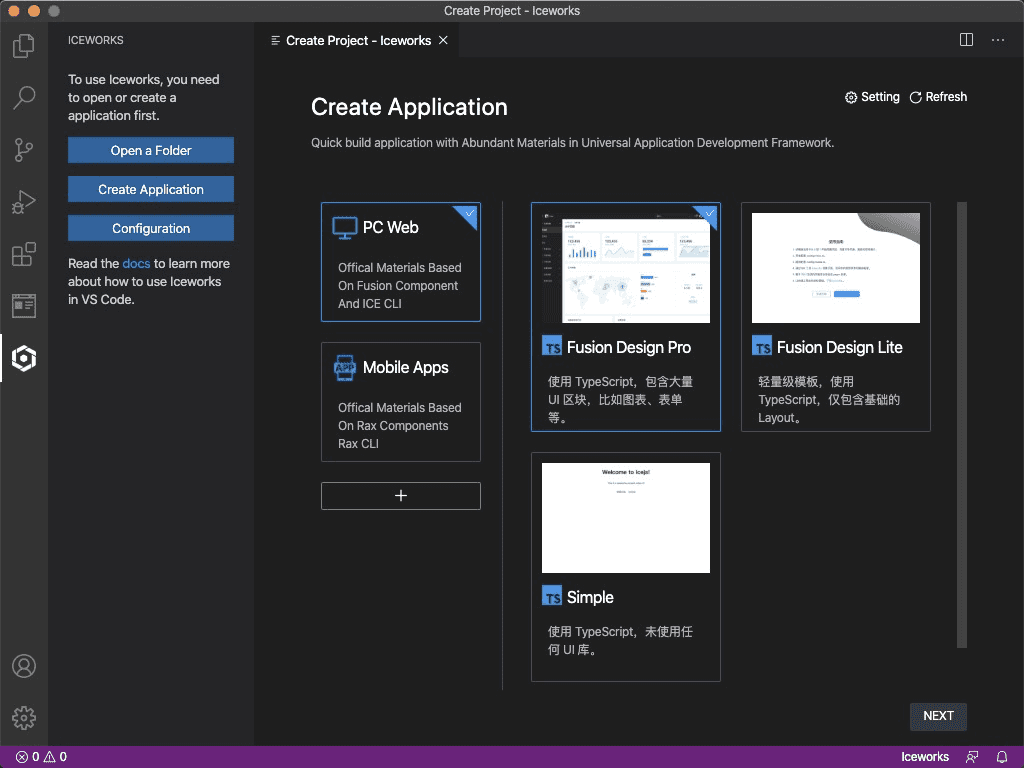
Task: Click the errors icon in status bar
Action: click(22, 757)
